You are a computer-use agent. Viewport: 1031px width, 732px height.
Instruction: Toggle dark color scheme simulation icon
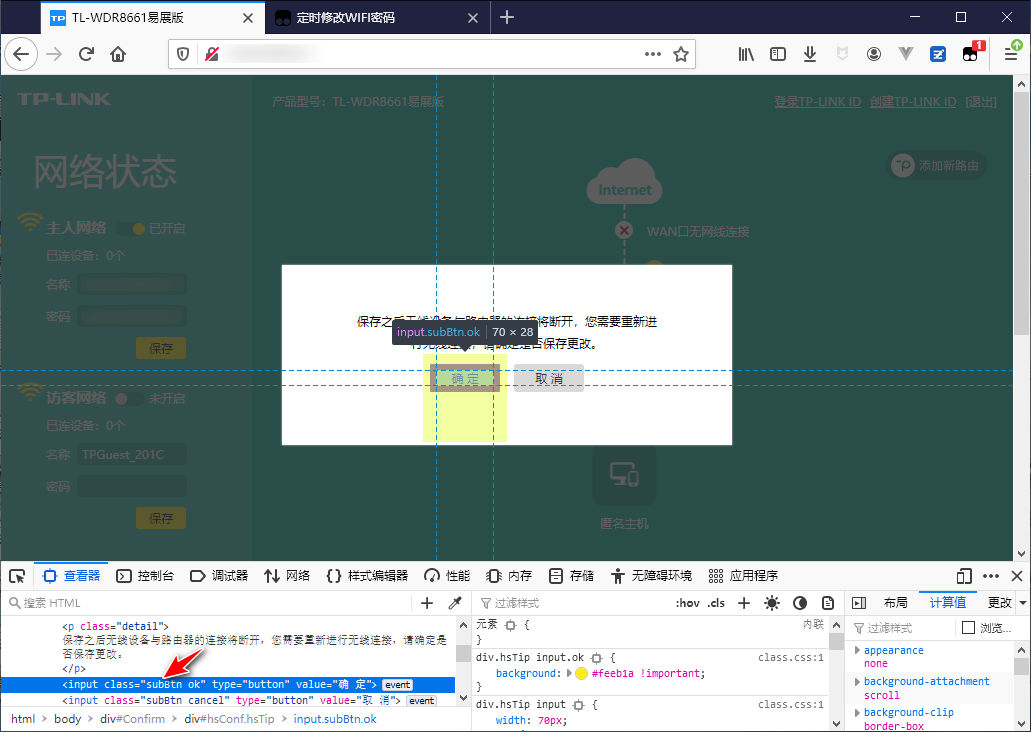(x=800, y=603)
